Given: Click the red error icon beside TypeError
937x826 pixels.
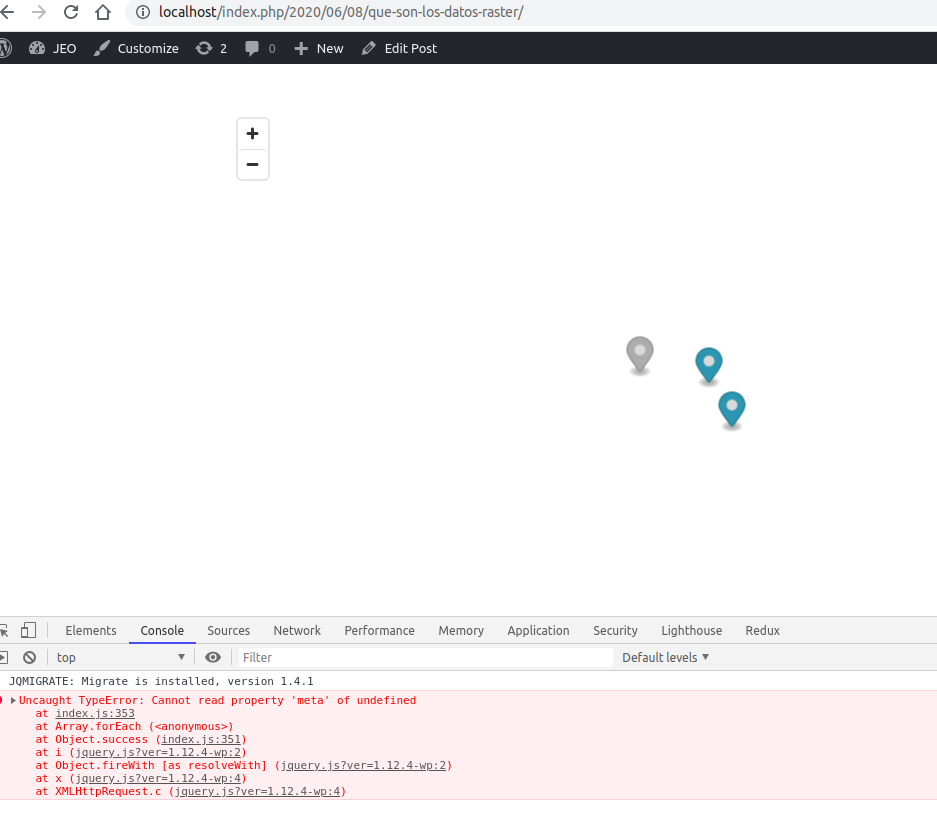Looking at the screenshot, I should (2, 700).
